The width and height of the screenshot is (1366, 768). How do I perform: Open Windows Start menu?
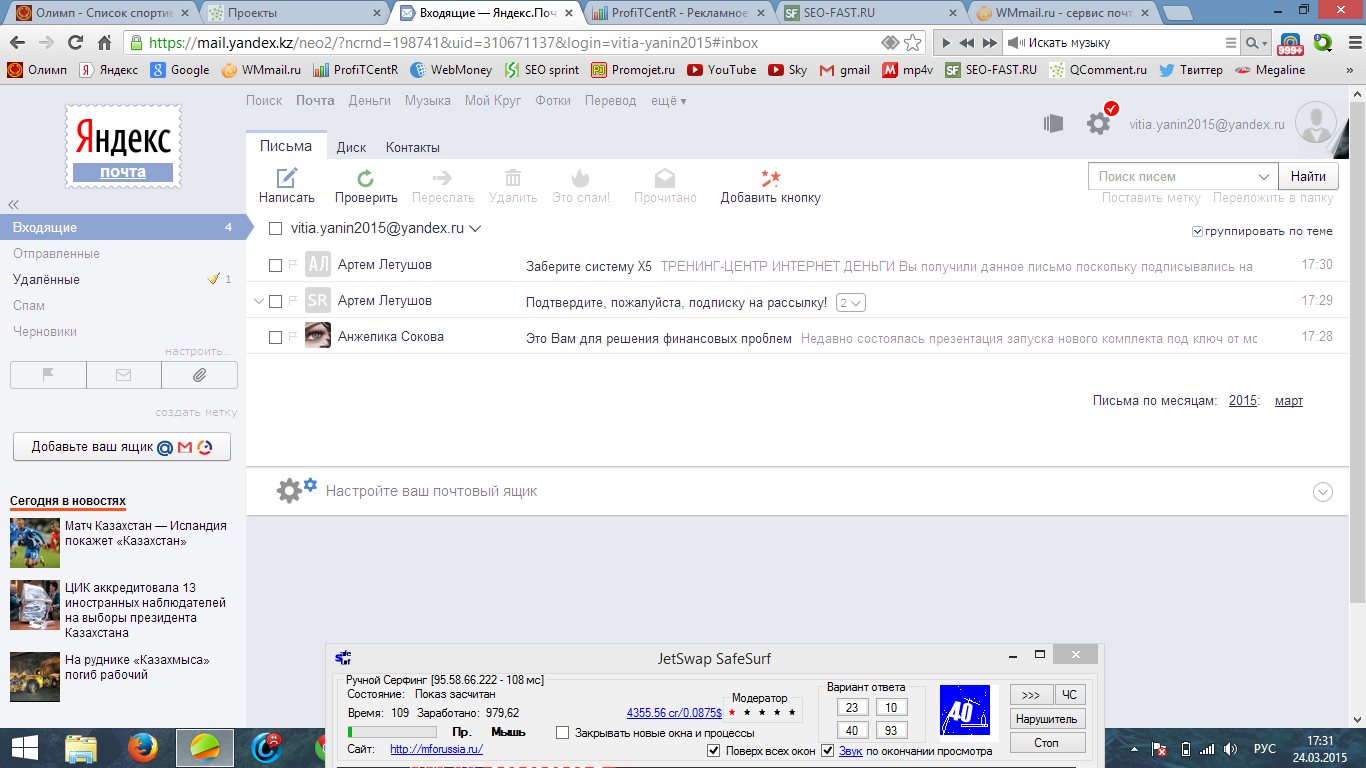point(24,748)
